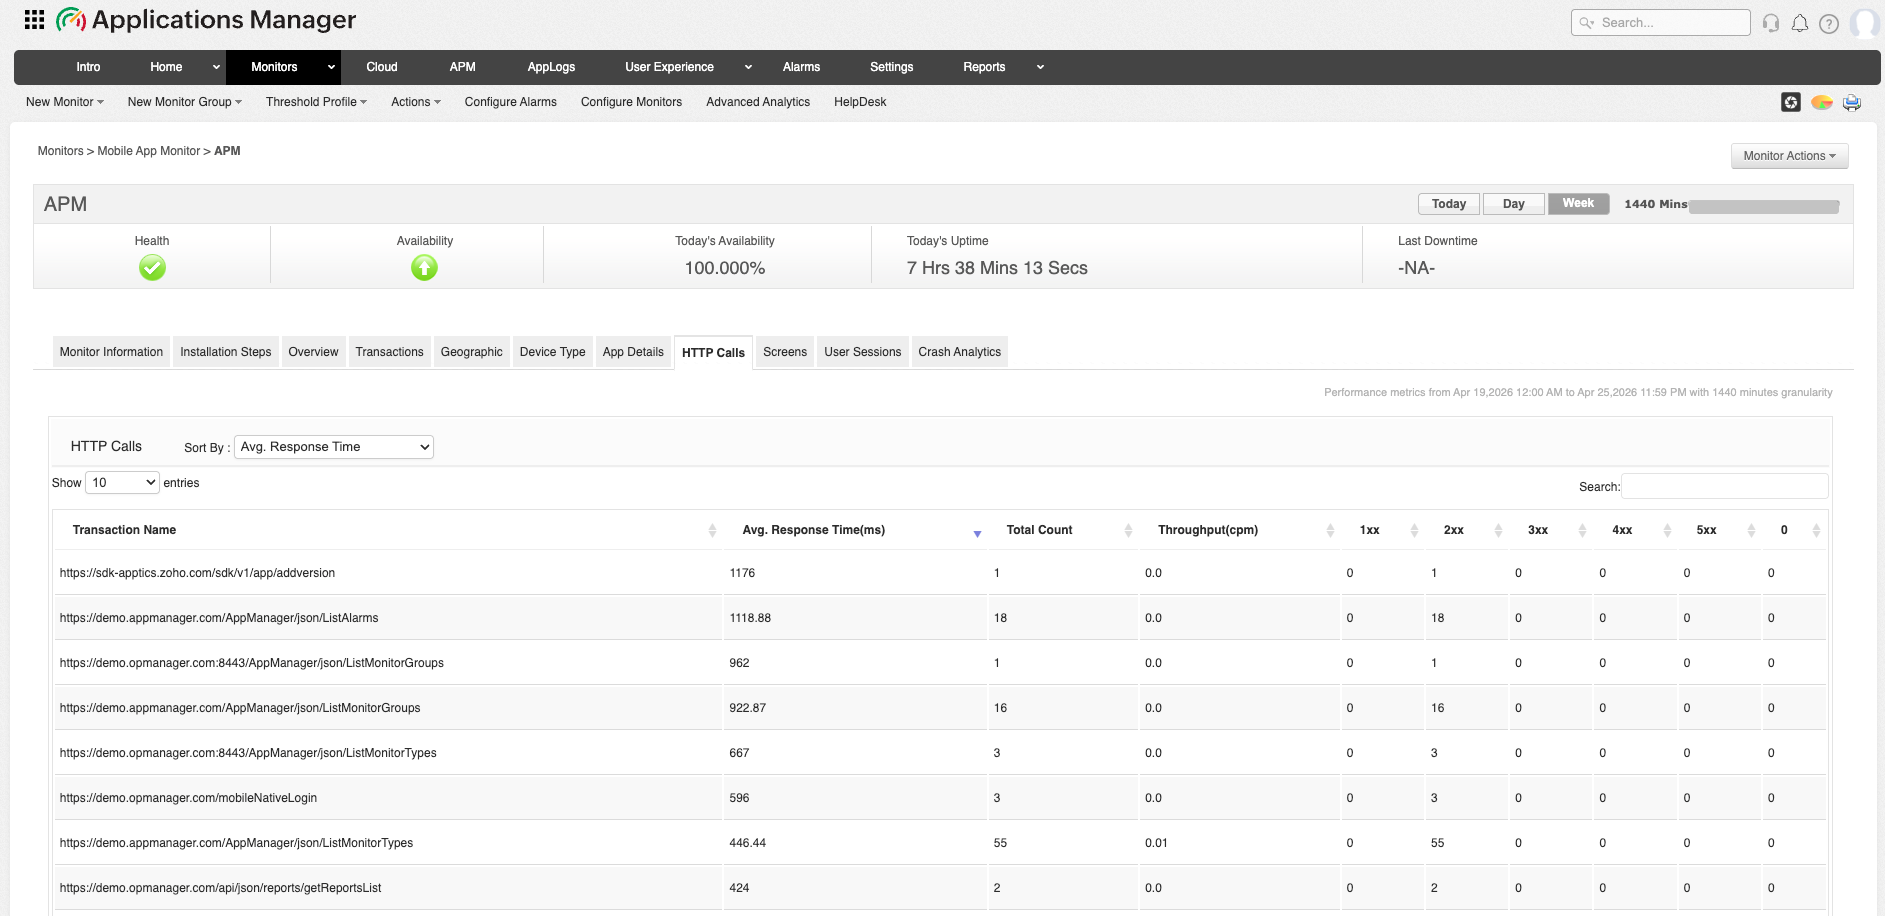Sort by Throughput(cpm) column arrows
Image resolution: width=1885 pixels, height=916 pixels.
pyautogui.click(x=1330, y=530)
